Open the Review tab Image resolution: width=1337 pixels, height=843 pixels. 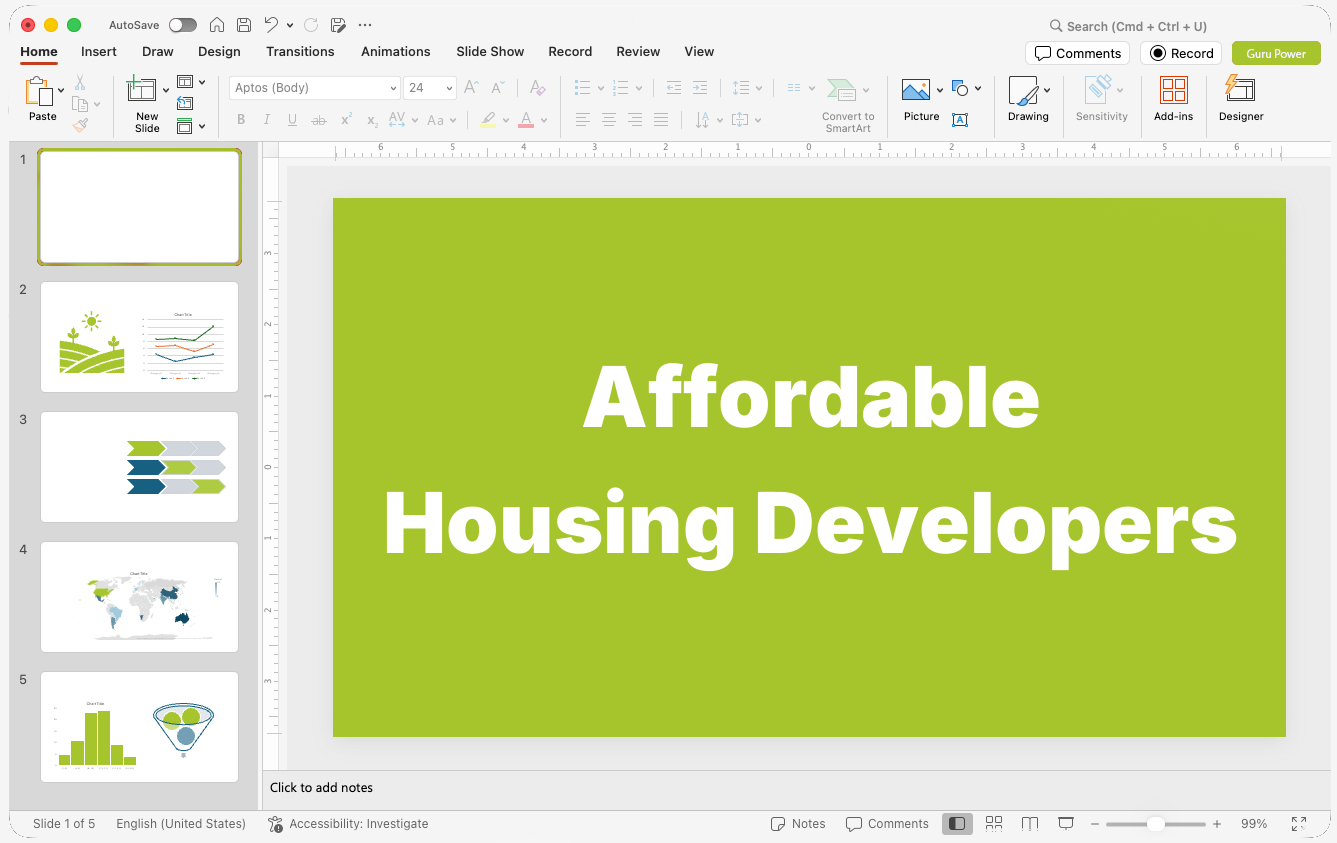pos(638,51)
